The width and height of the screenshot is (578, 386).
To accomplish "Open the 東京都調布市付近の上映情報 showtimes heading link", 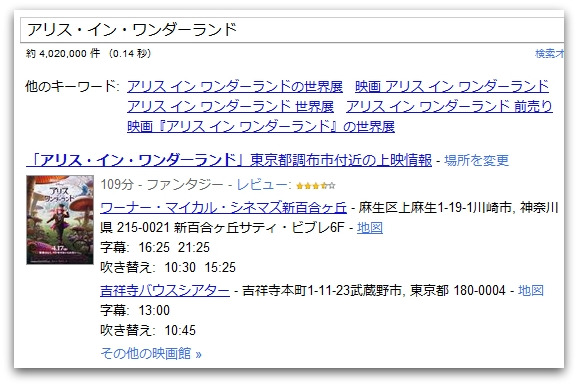I will click(x=229, y=160).
